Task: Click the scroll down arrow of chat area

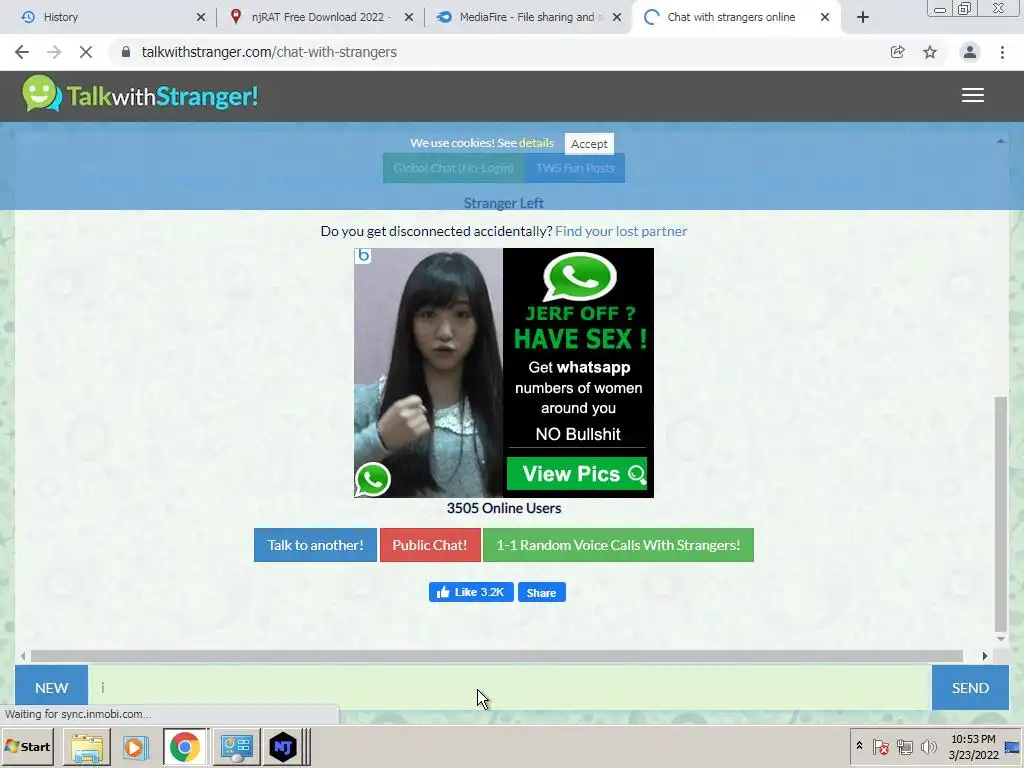Action: tap(1000, 639)
